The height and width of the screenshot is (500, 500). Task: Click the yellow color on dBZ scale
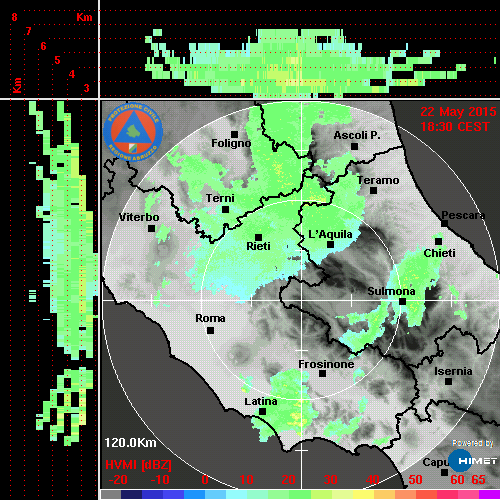363,494
